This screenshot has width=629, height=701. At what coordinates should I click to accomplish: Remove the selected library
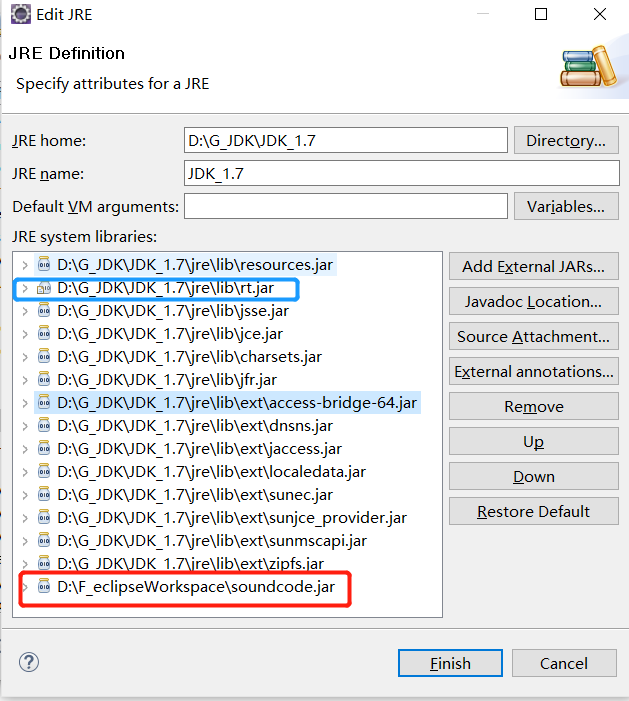click(x=534, y=406)
